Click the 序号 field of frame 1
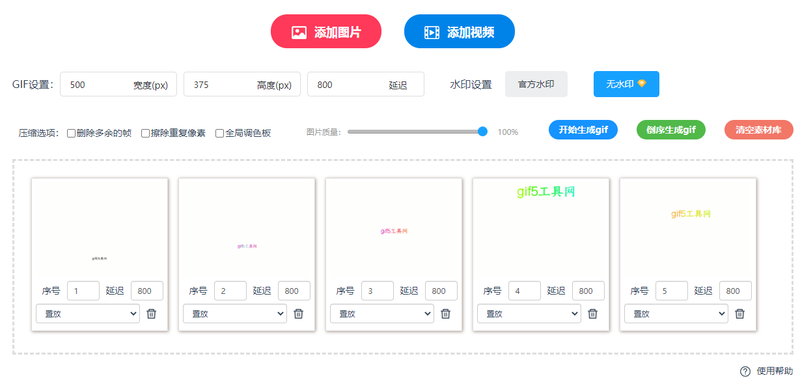The image size is (800, 378). click(83, 291)
